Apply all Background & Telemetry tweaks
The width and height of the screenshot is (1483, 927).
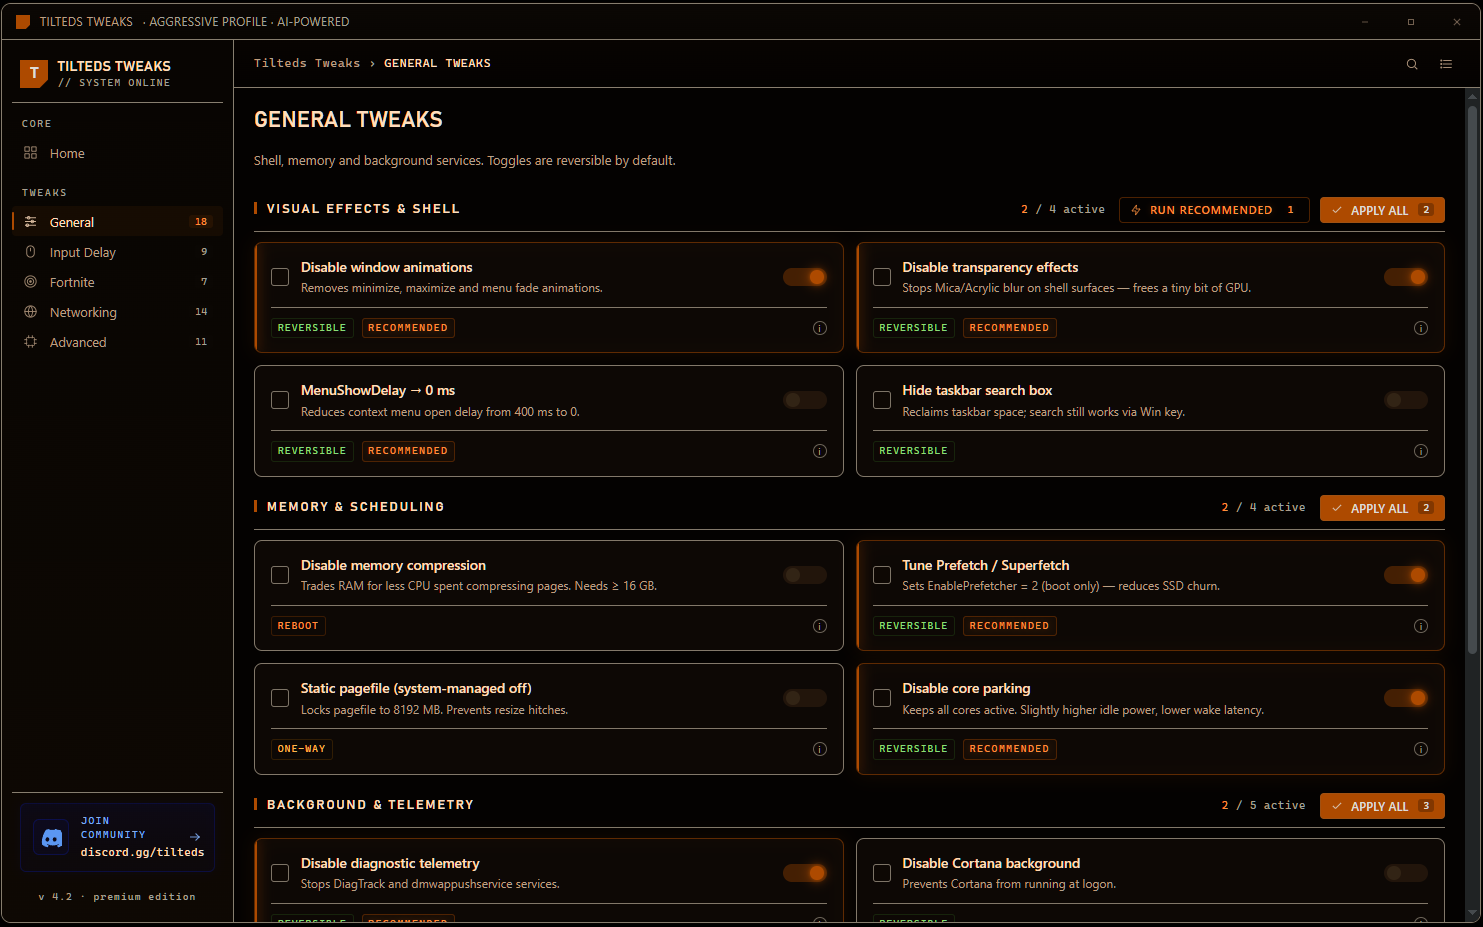point(1382,806)
